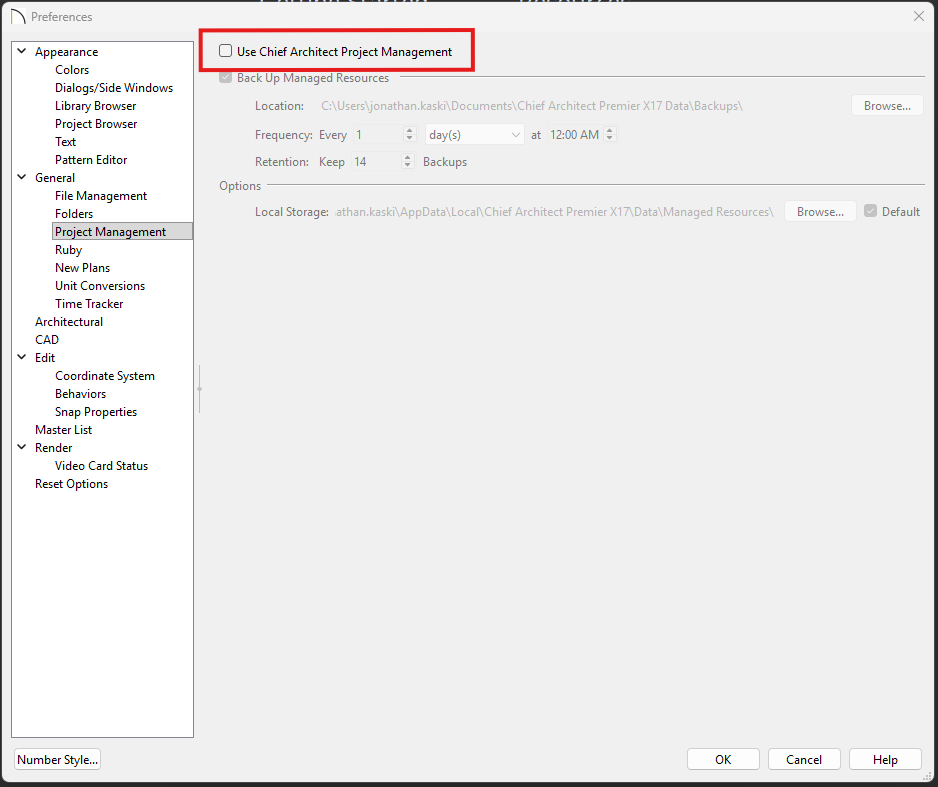Viewport: 938px width, 787px height.
Task: Open the Number Style dialog
Action: point(58,759)
